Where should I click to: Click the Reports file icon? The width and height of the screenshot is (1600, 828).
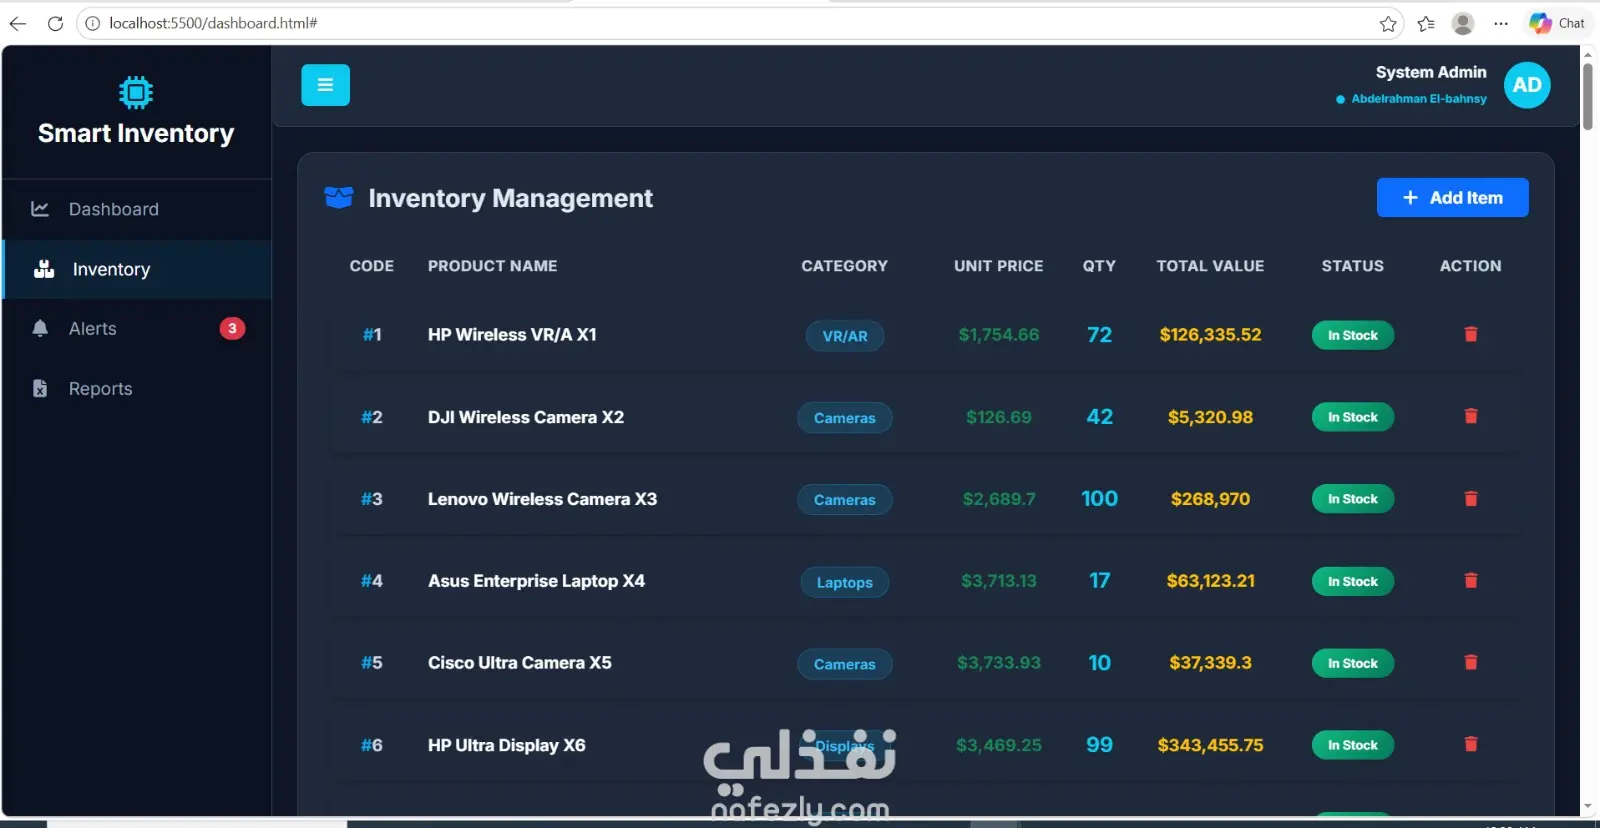(x=40, y=388)
